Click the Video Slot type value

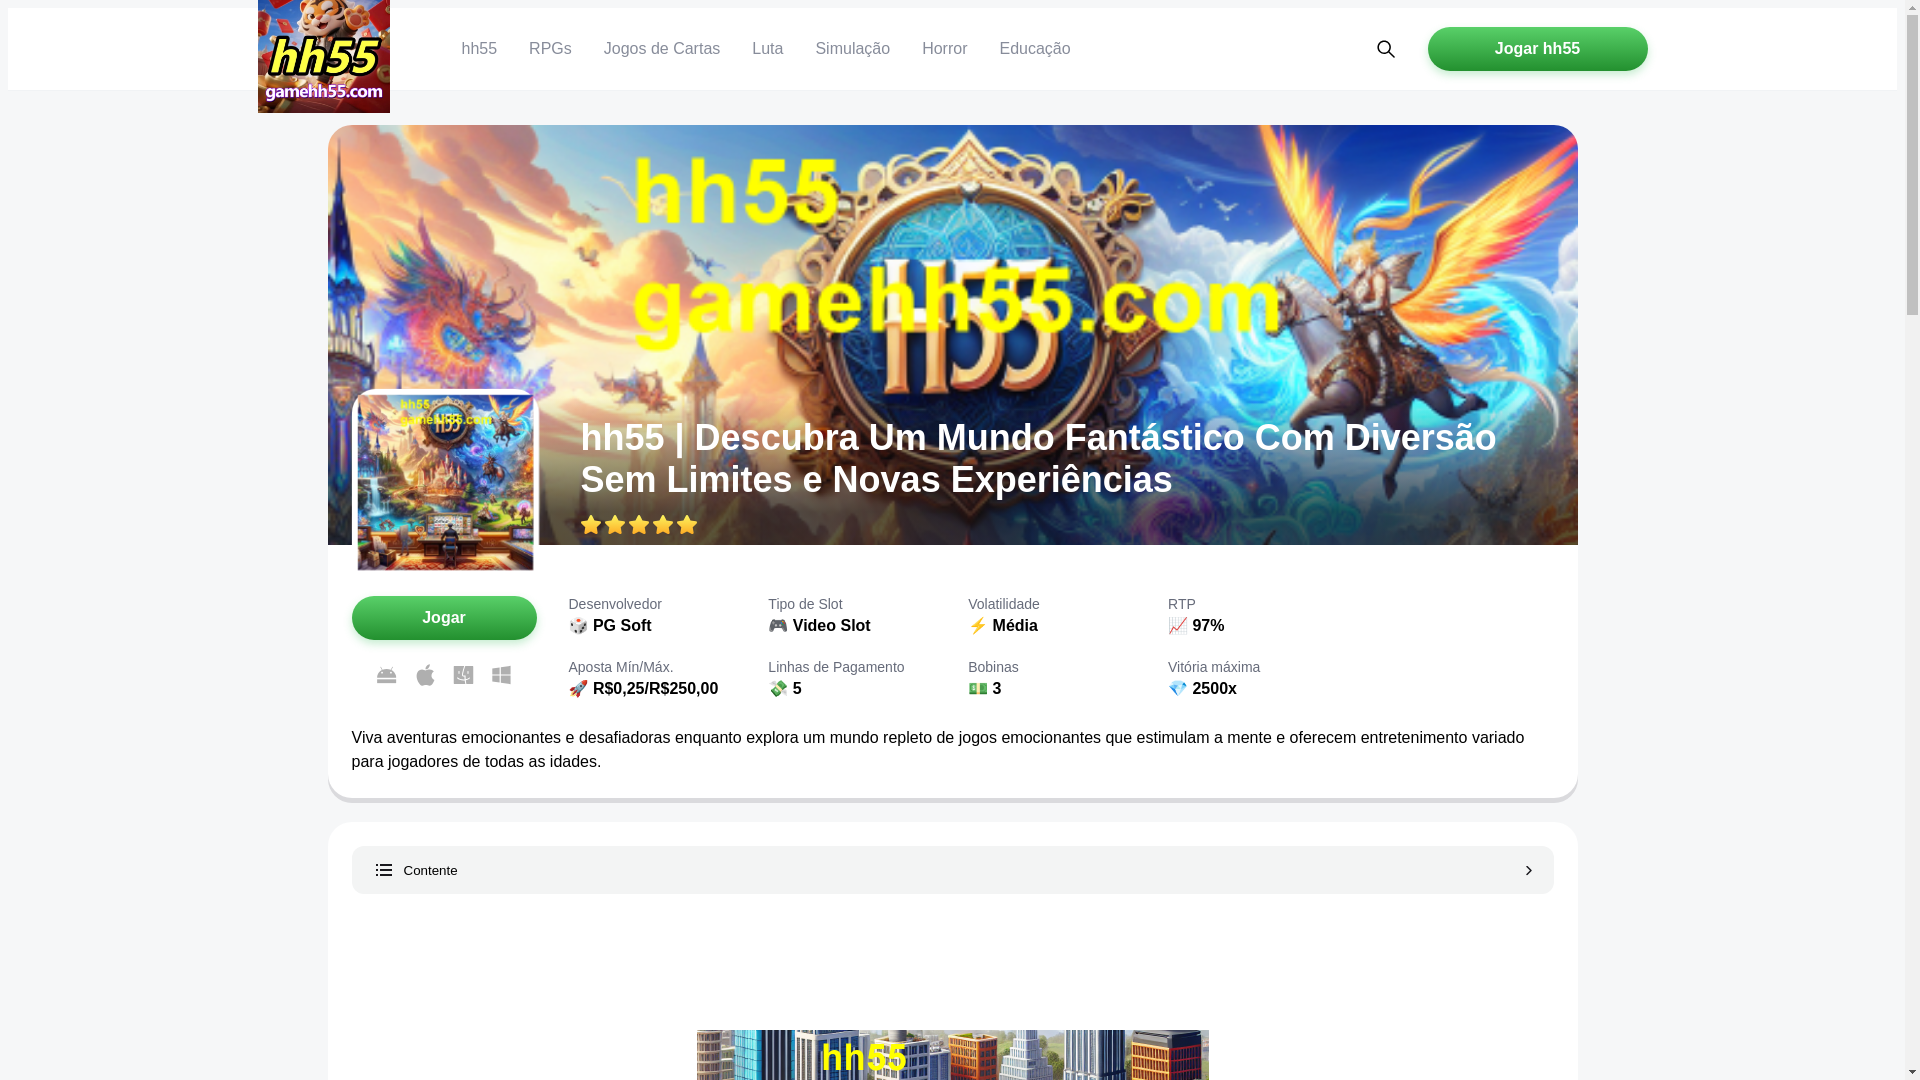(x=831, y=626)
